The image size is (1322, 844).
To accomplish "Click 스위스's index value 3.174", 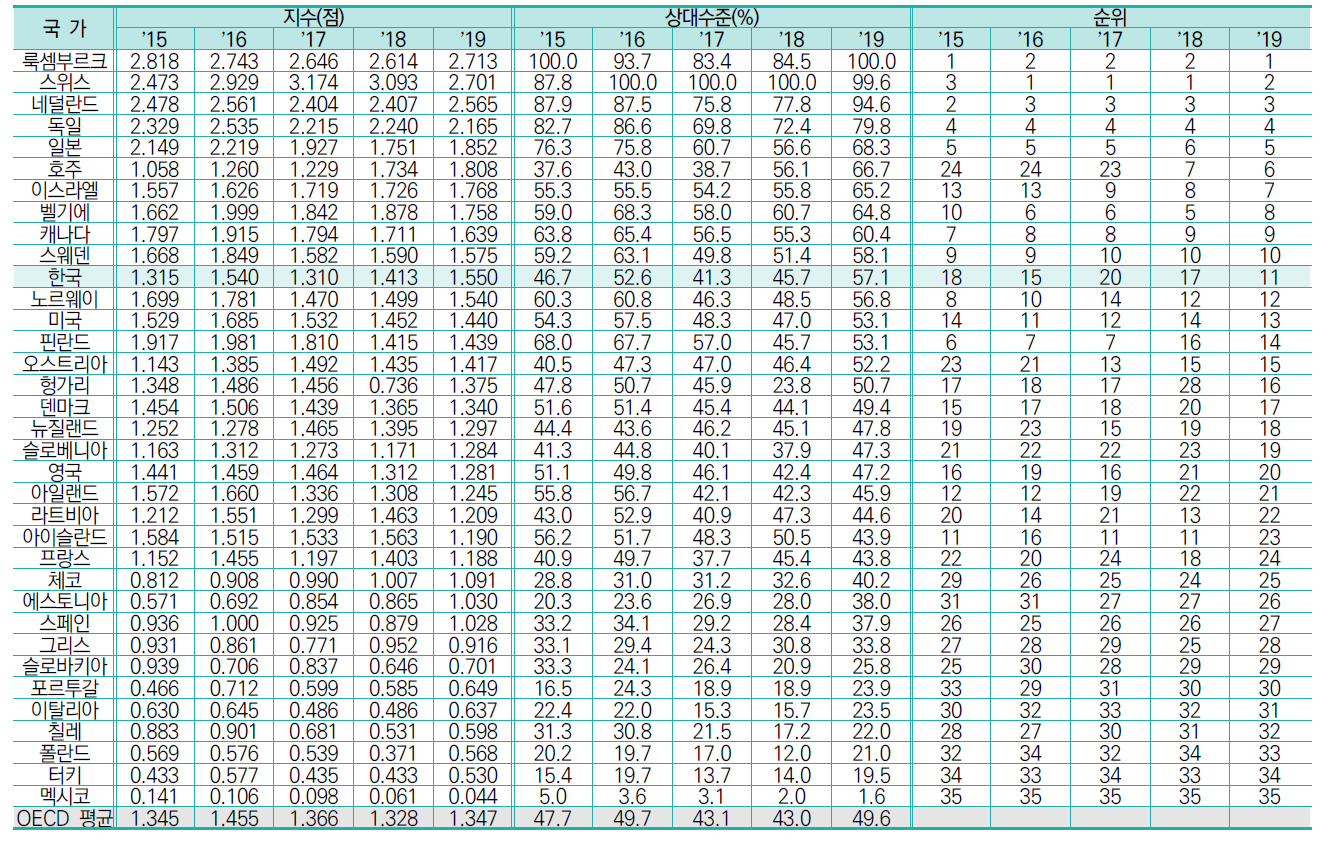I will (x=313, y=82).
